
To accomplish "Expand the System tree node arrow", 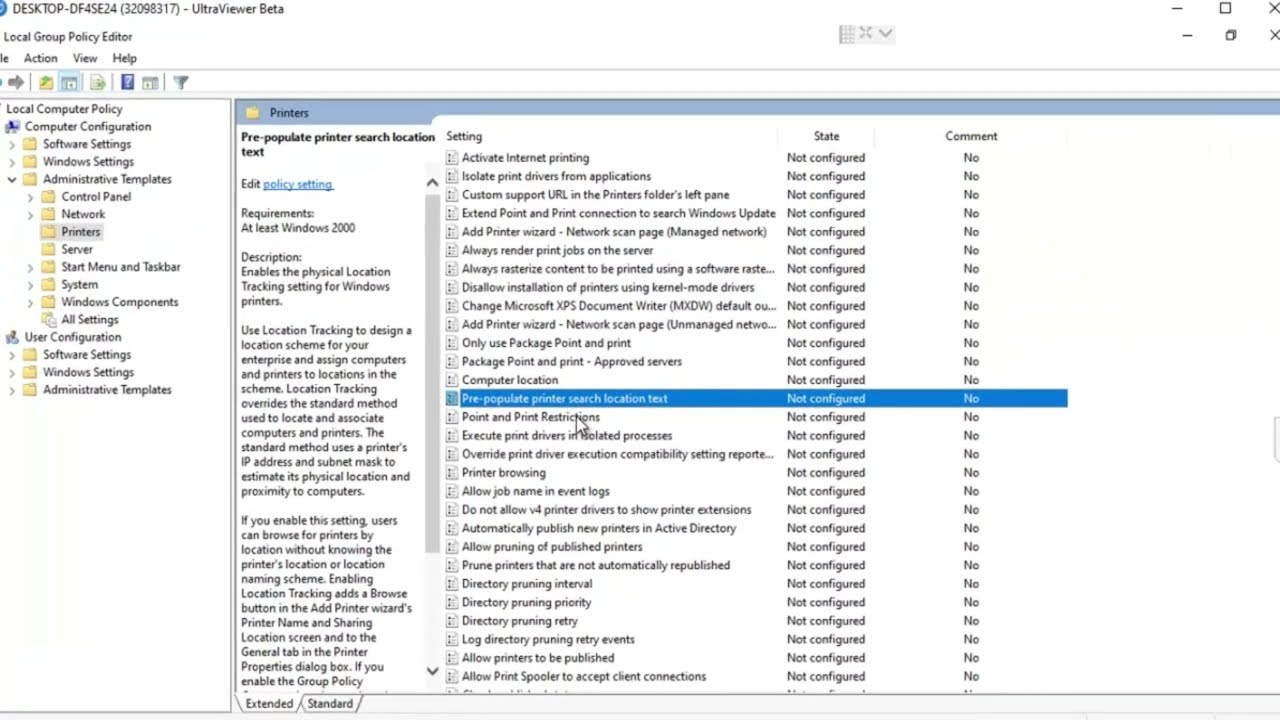I will (30, 285).
